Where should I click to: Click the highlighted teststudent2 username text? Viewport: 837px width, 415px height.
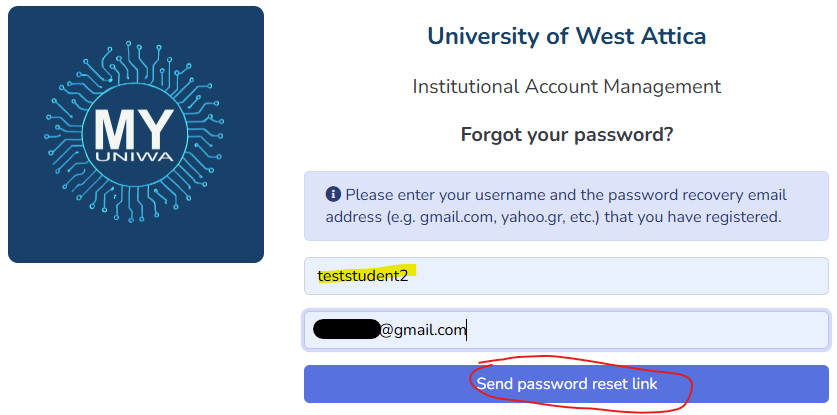[362, 275]
